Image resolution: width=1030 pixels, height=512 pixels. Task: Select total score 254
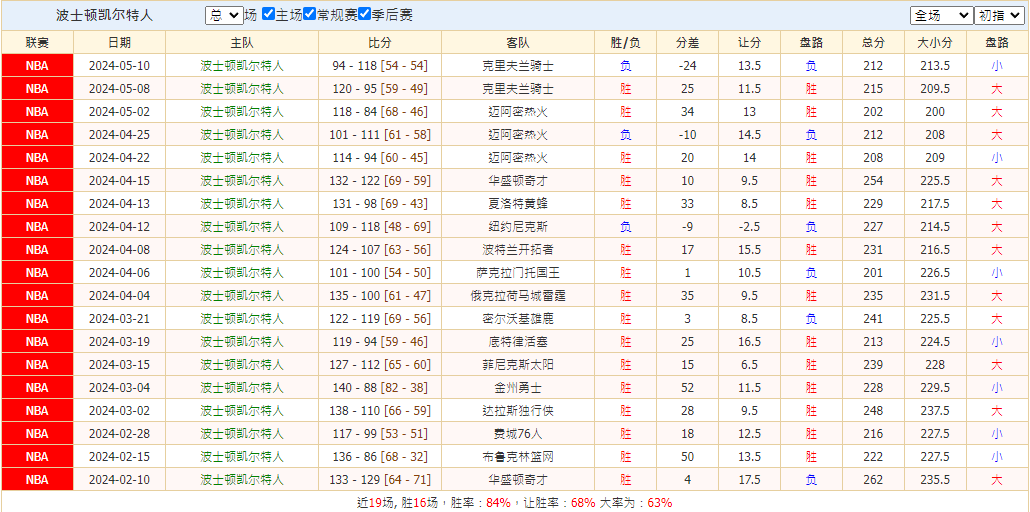(873, 181)
